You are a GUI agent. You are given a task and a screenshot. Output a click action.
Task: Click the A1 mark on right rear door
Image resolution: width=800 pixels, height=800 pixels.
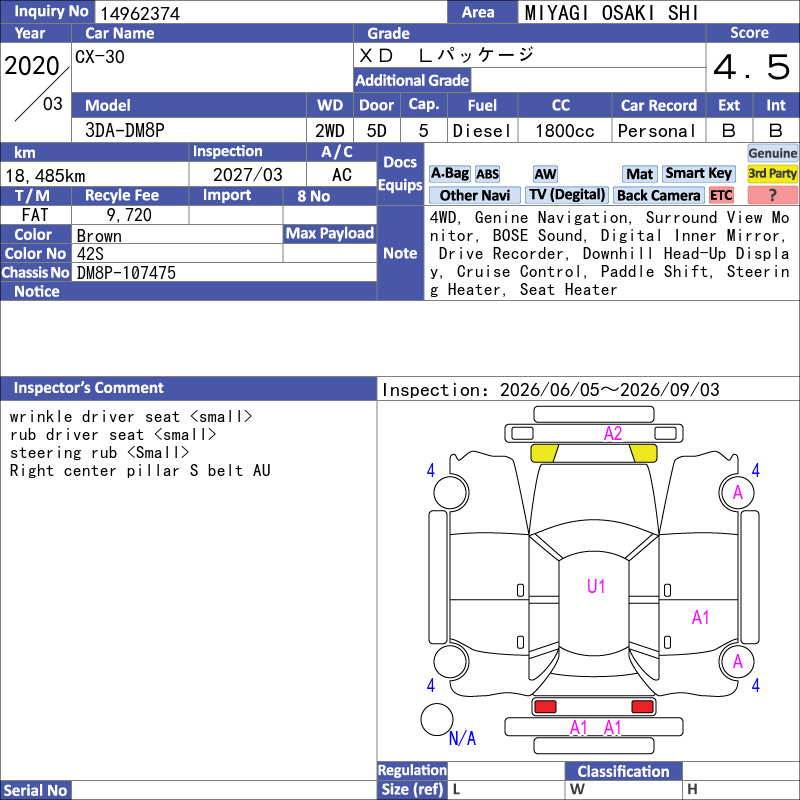click(701, 617)
